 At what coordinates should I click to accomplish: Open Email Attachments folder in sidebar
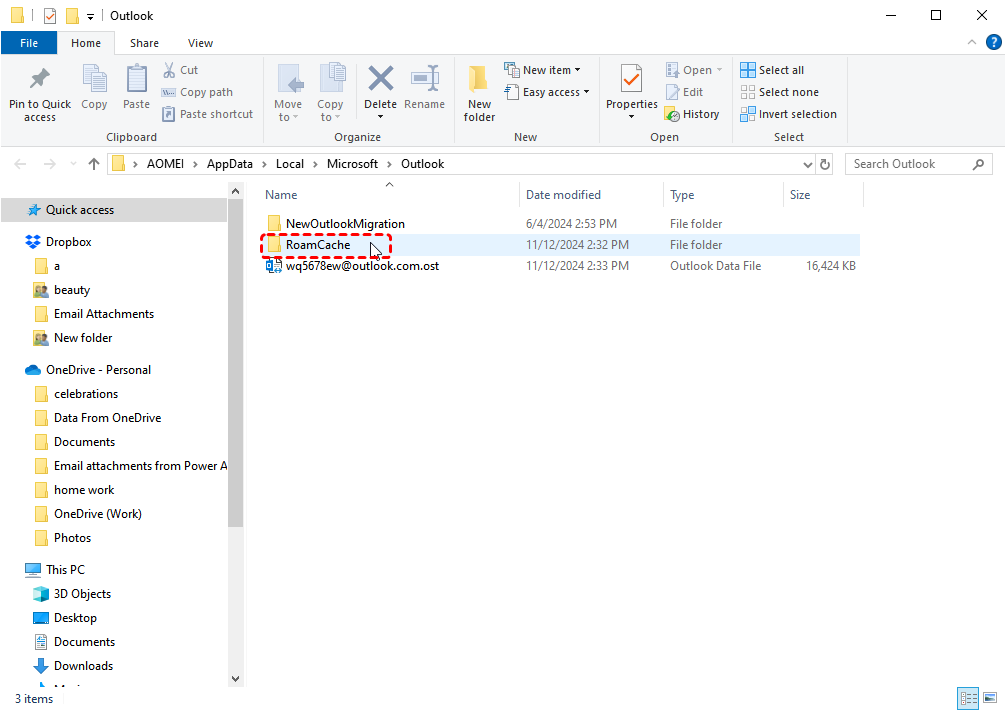pyautogui.click(x=104, y=314)
